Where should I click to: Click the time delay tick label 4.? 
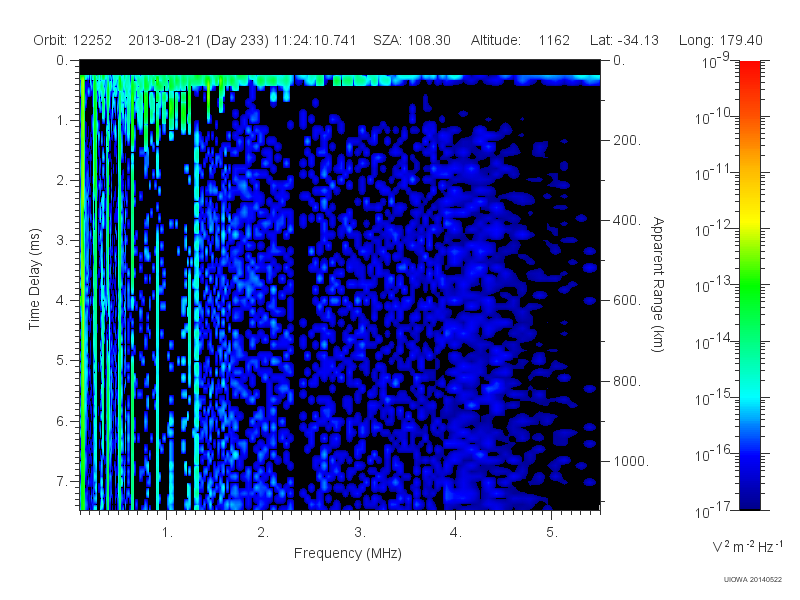(x=62, y=301)
